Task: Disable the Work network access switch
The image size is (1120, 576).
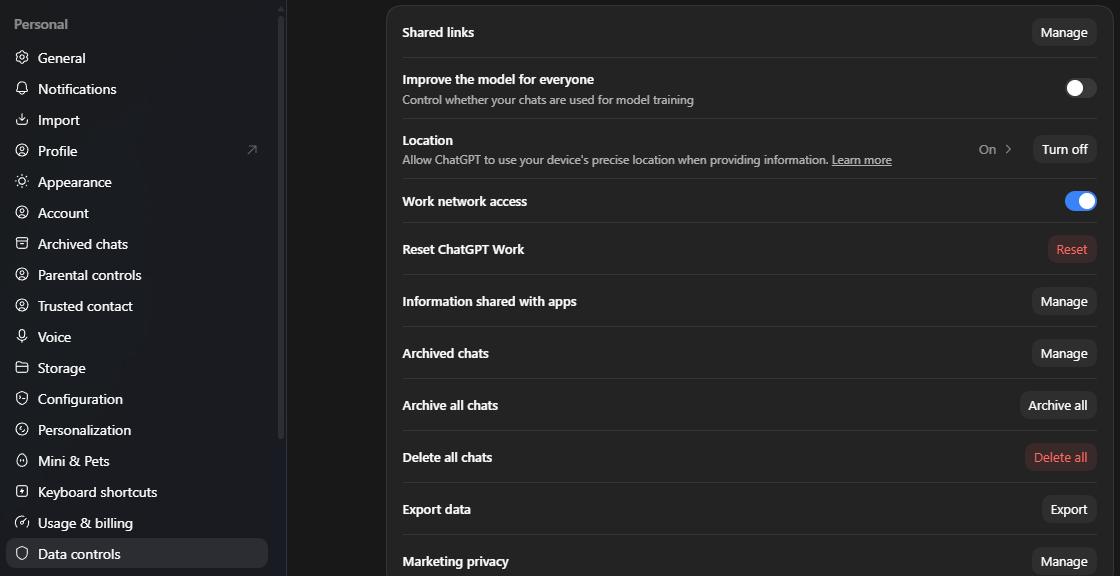Action: [x=1080, y=202]
